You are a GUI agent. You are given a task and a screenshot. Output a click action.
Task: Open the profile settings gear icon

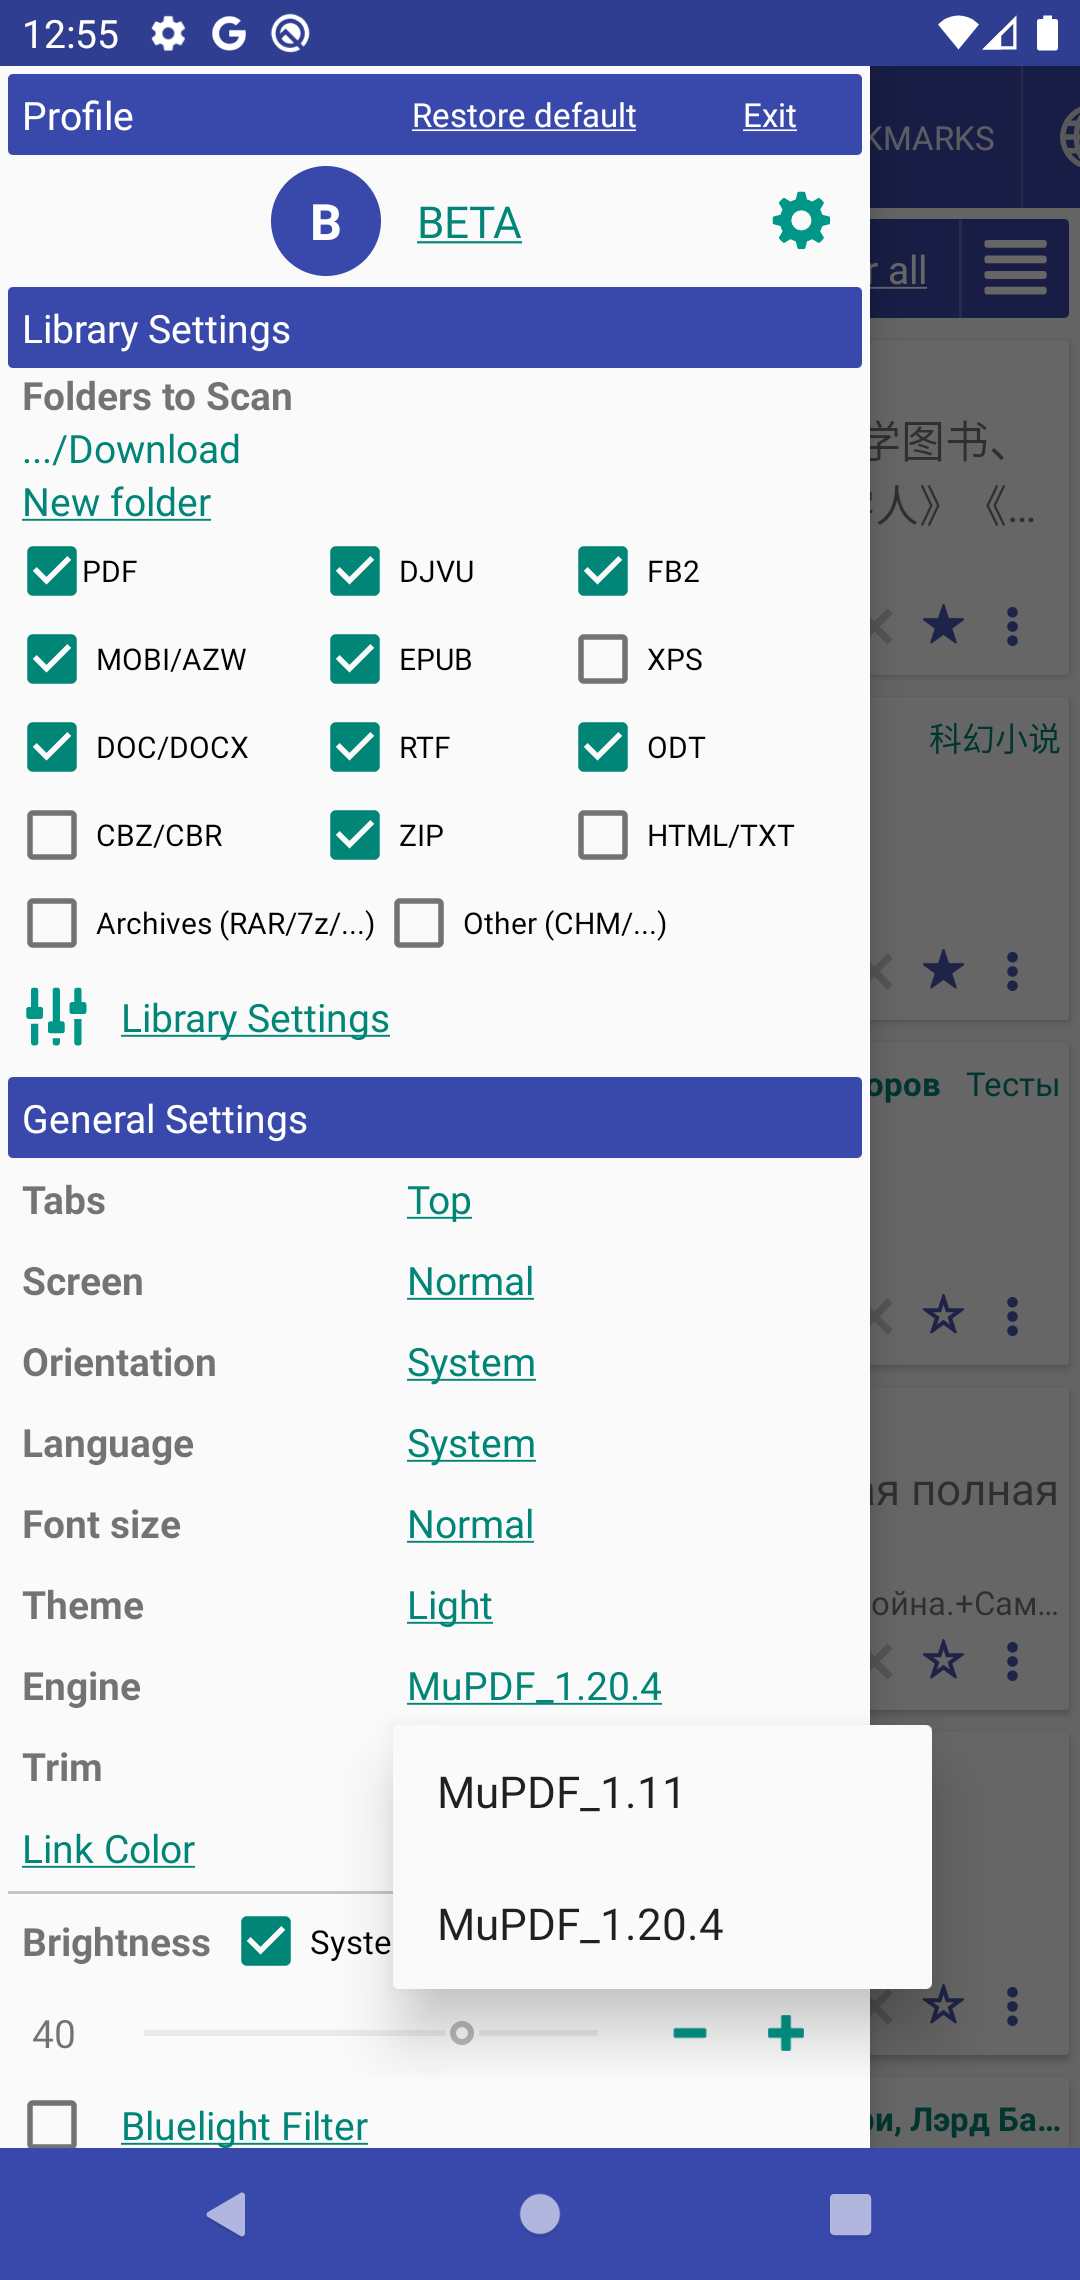801,222
